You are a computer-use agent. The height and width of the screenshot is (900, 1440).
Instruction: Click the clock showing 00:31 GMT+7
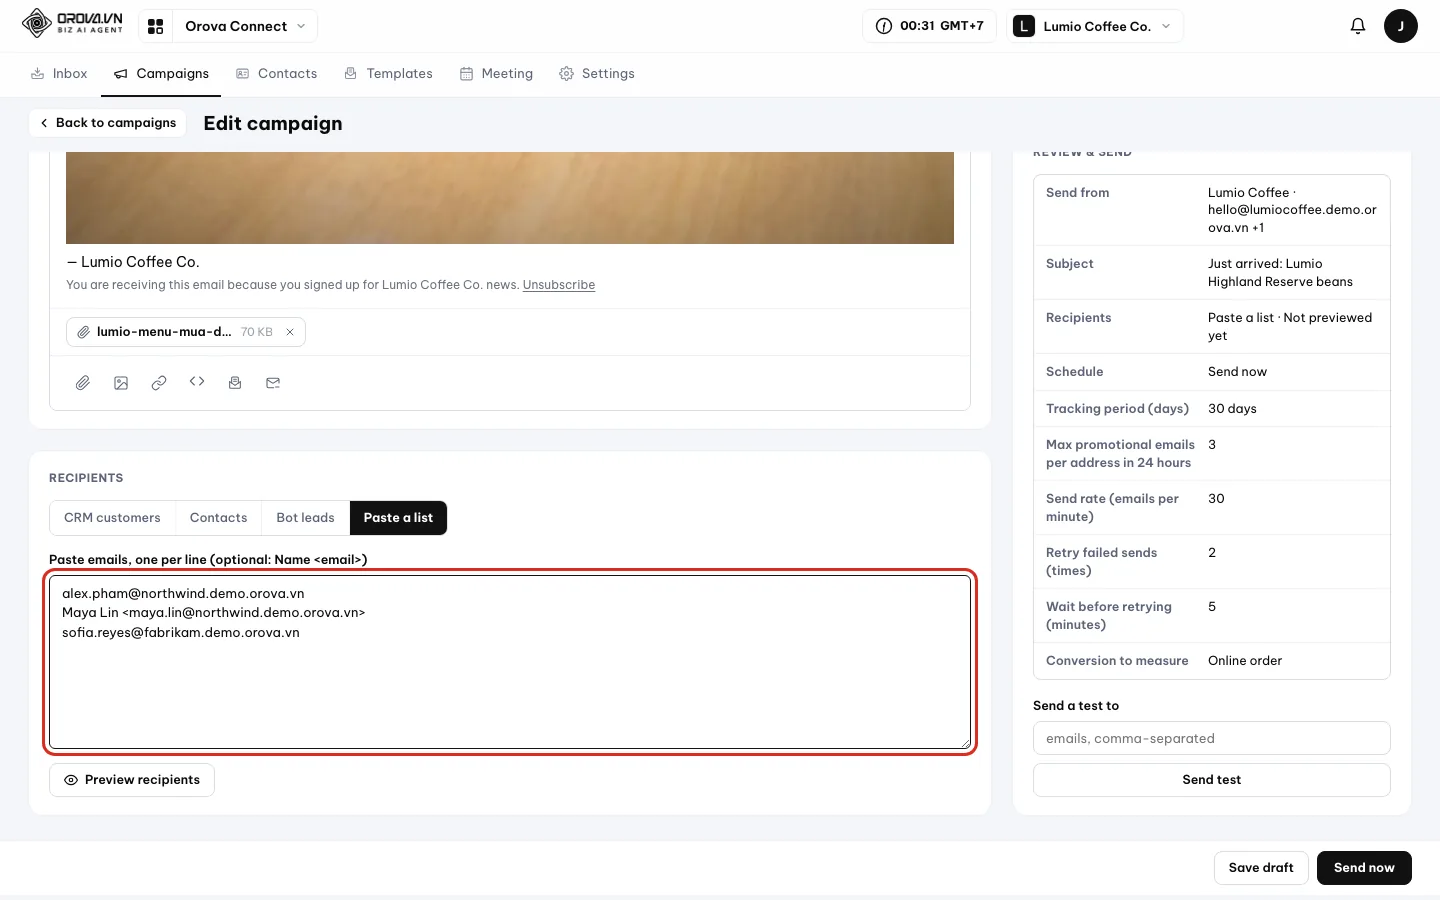pyautogui.click(x=929, y=26)
